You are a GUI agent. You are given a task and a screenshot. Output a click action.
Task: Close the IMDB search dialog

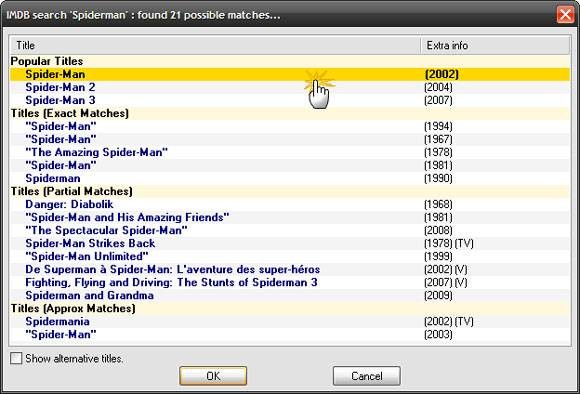pos(565,15)
